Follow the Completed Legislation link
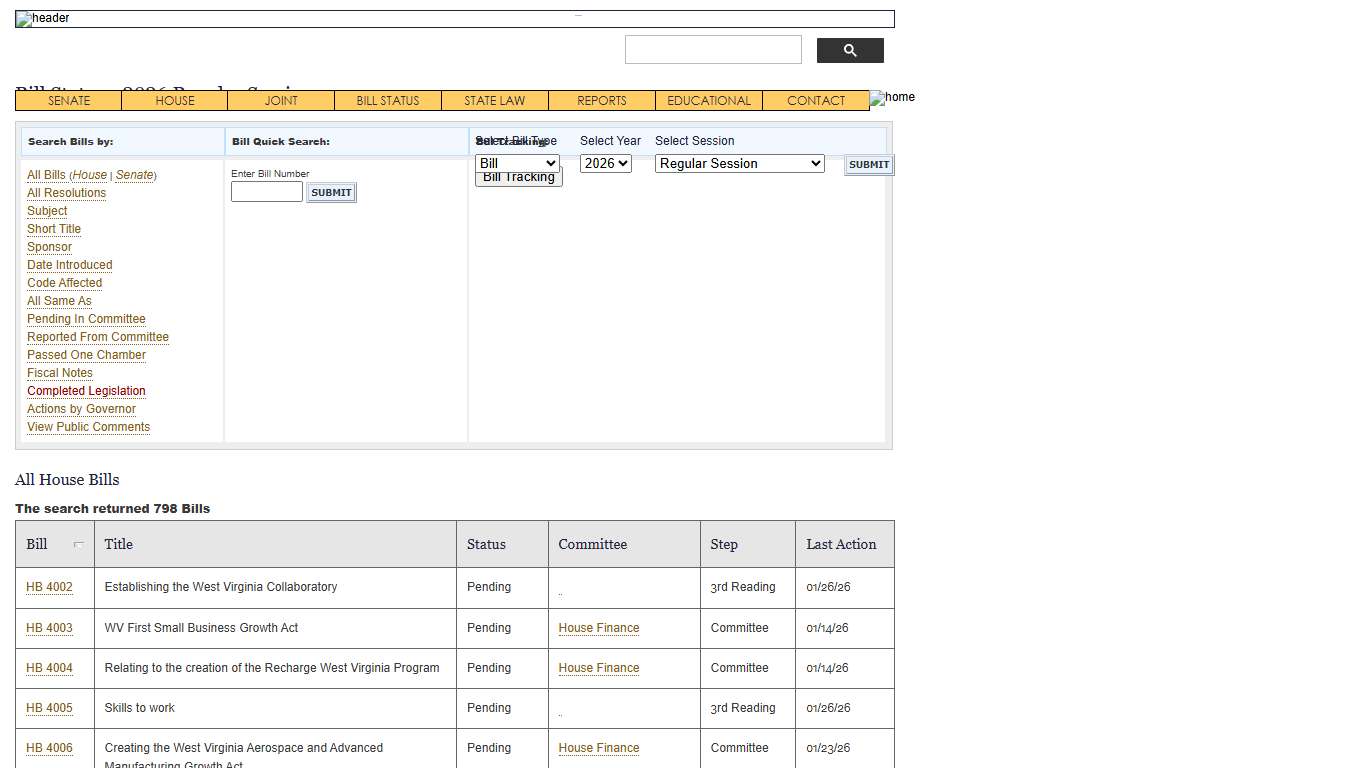Screen dimensions: 1366x768 pos(86,391)
